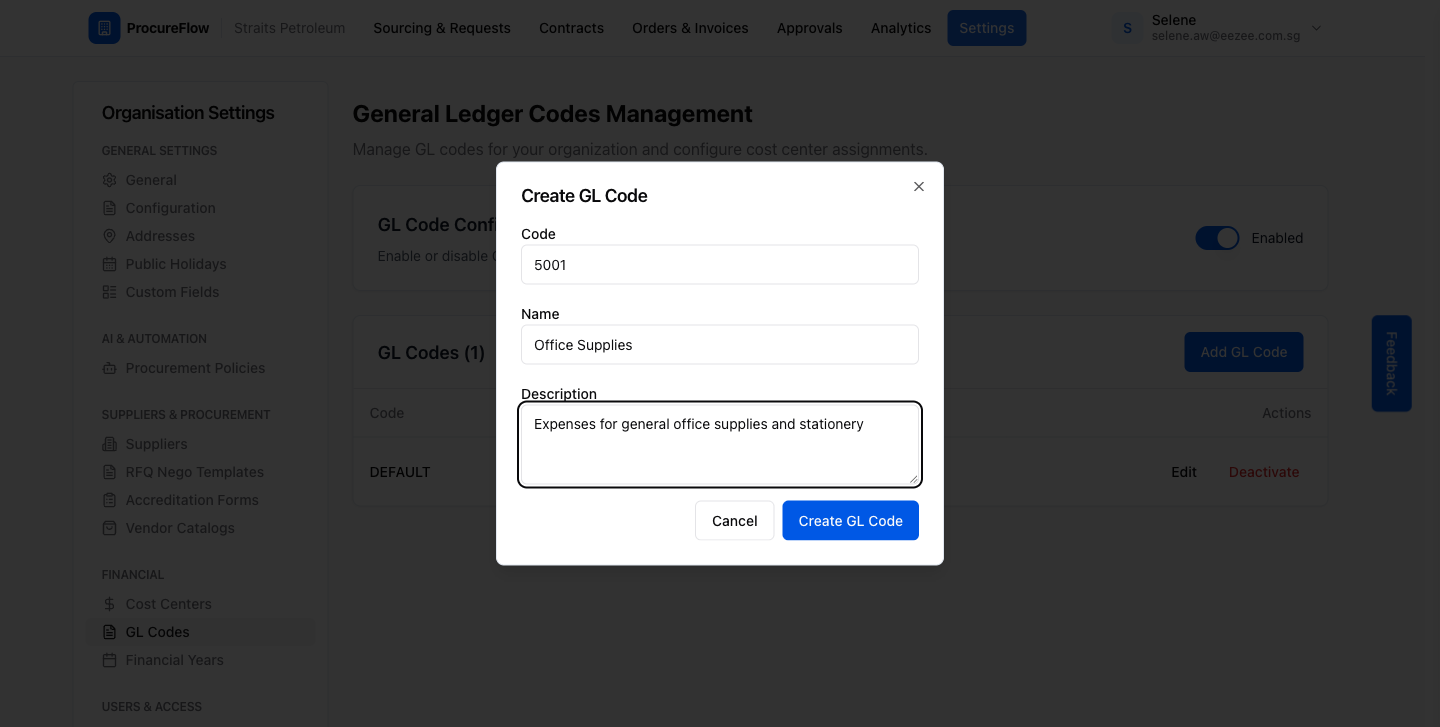Screen dimensions: 1440x727
Task: Click the Code column header
Action: 387,413
